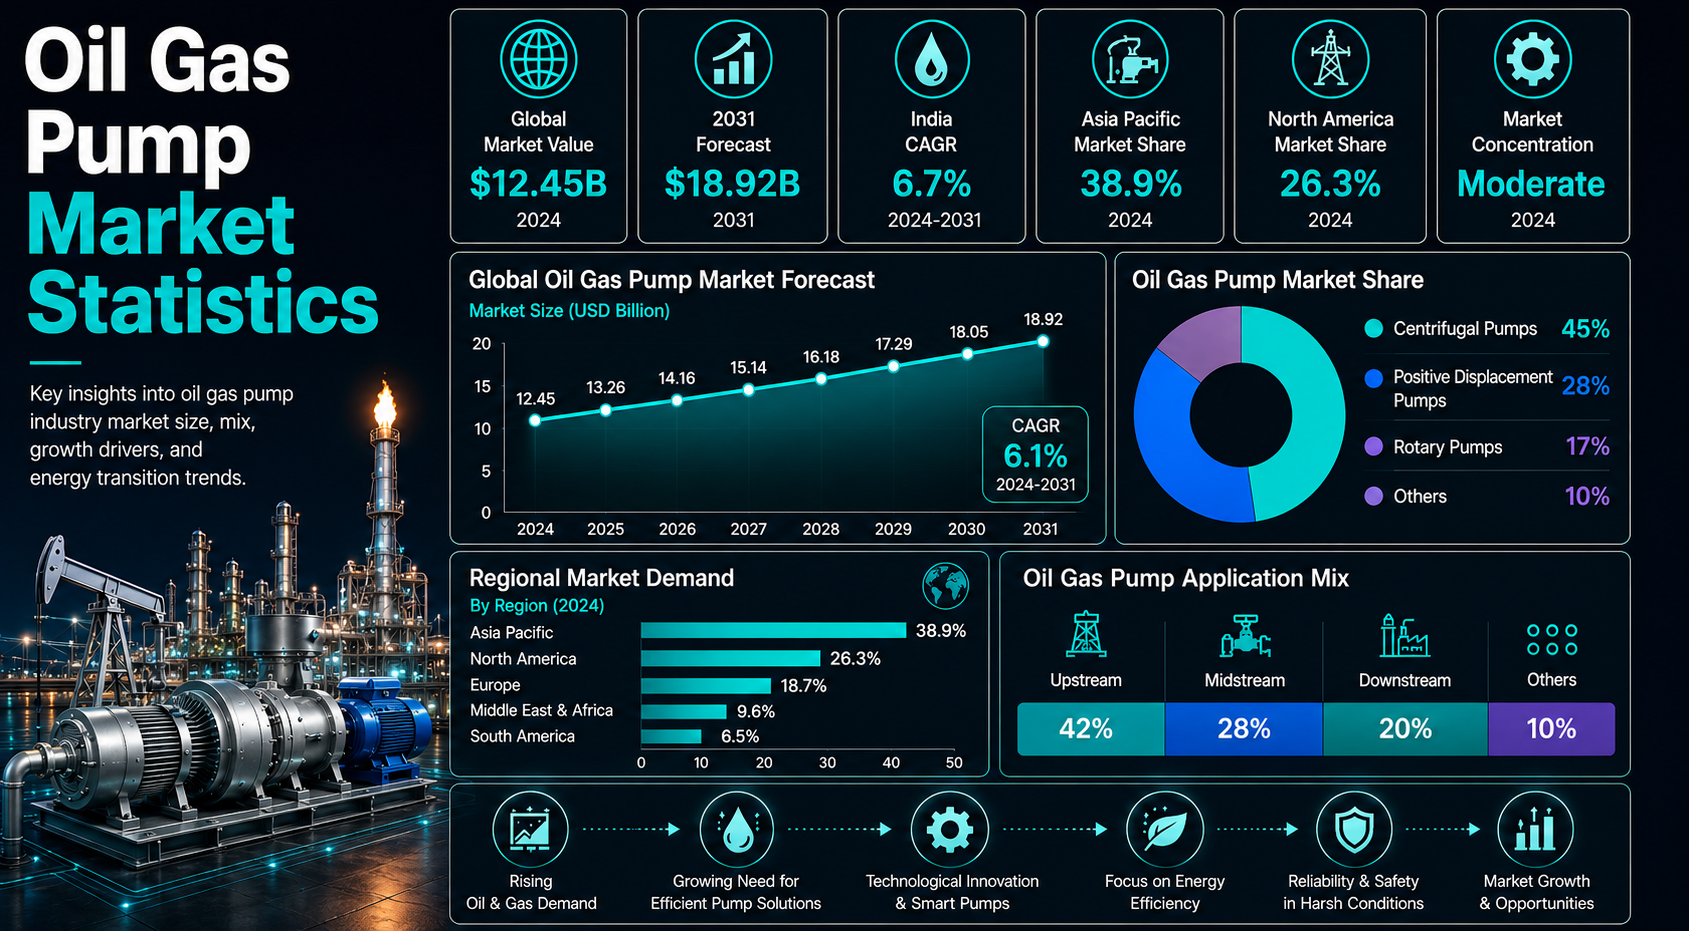Click the leaf icon for Energy Efficiency
Image resolution: width=1689 pixels, height=931 pixels.
pos(1165,829)
